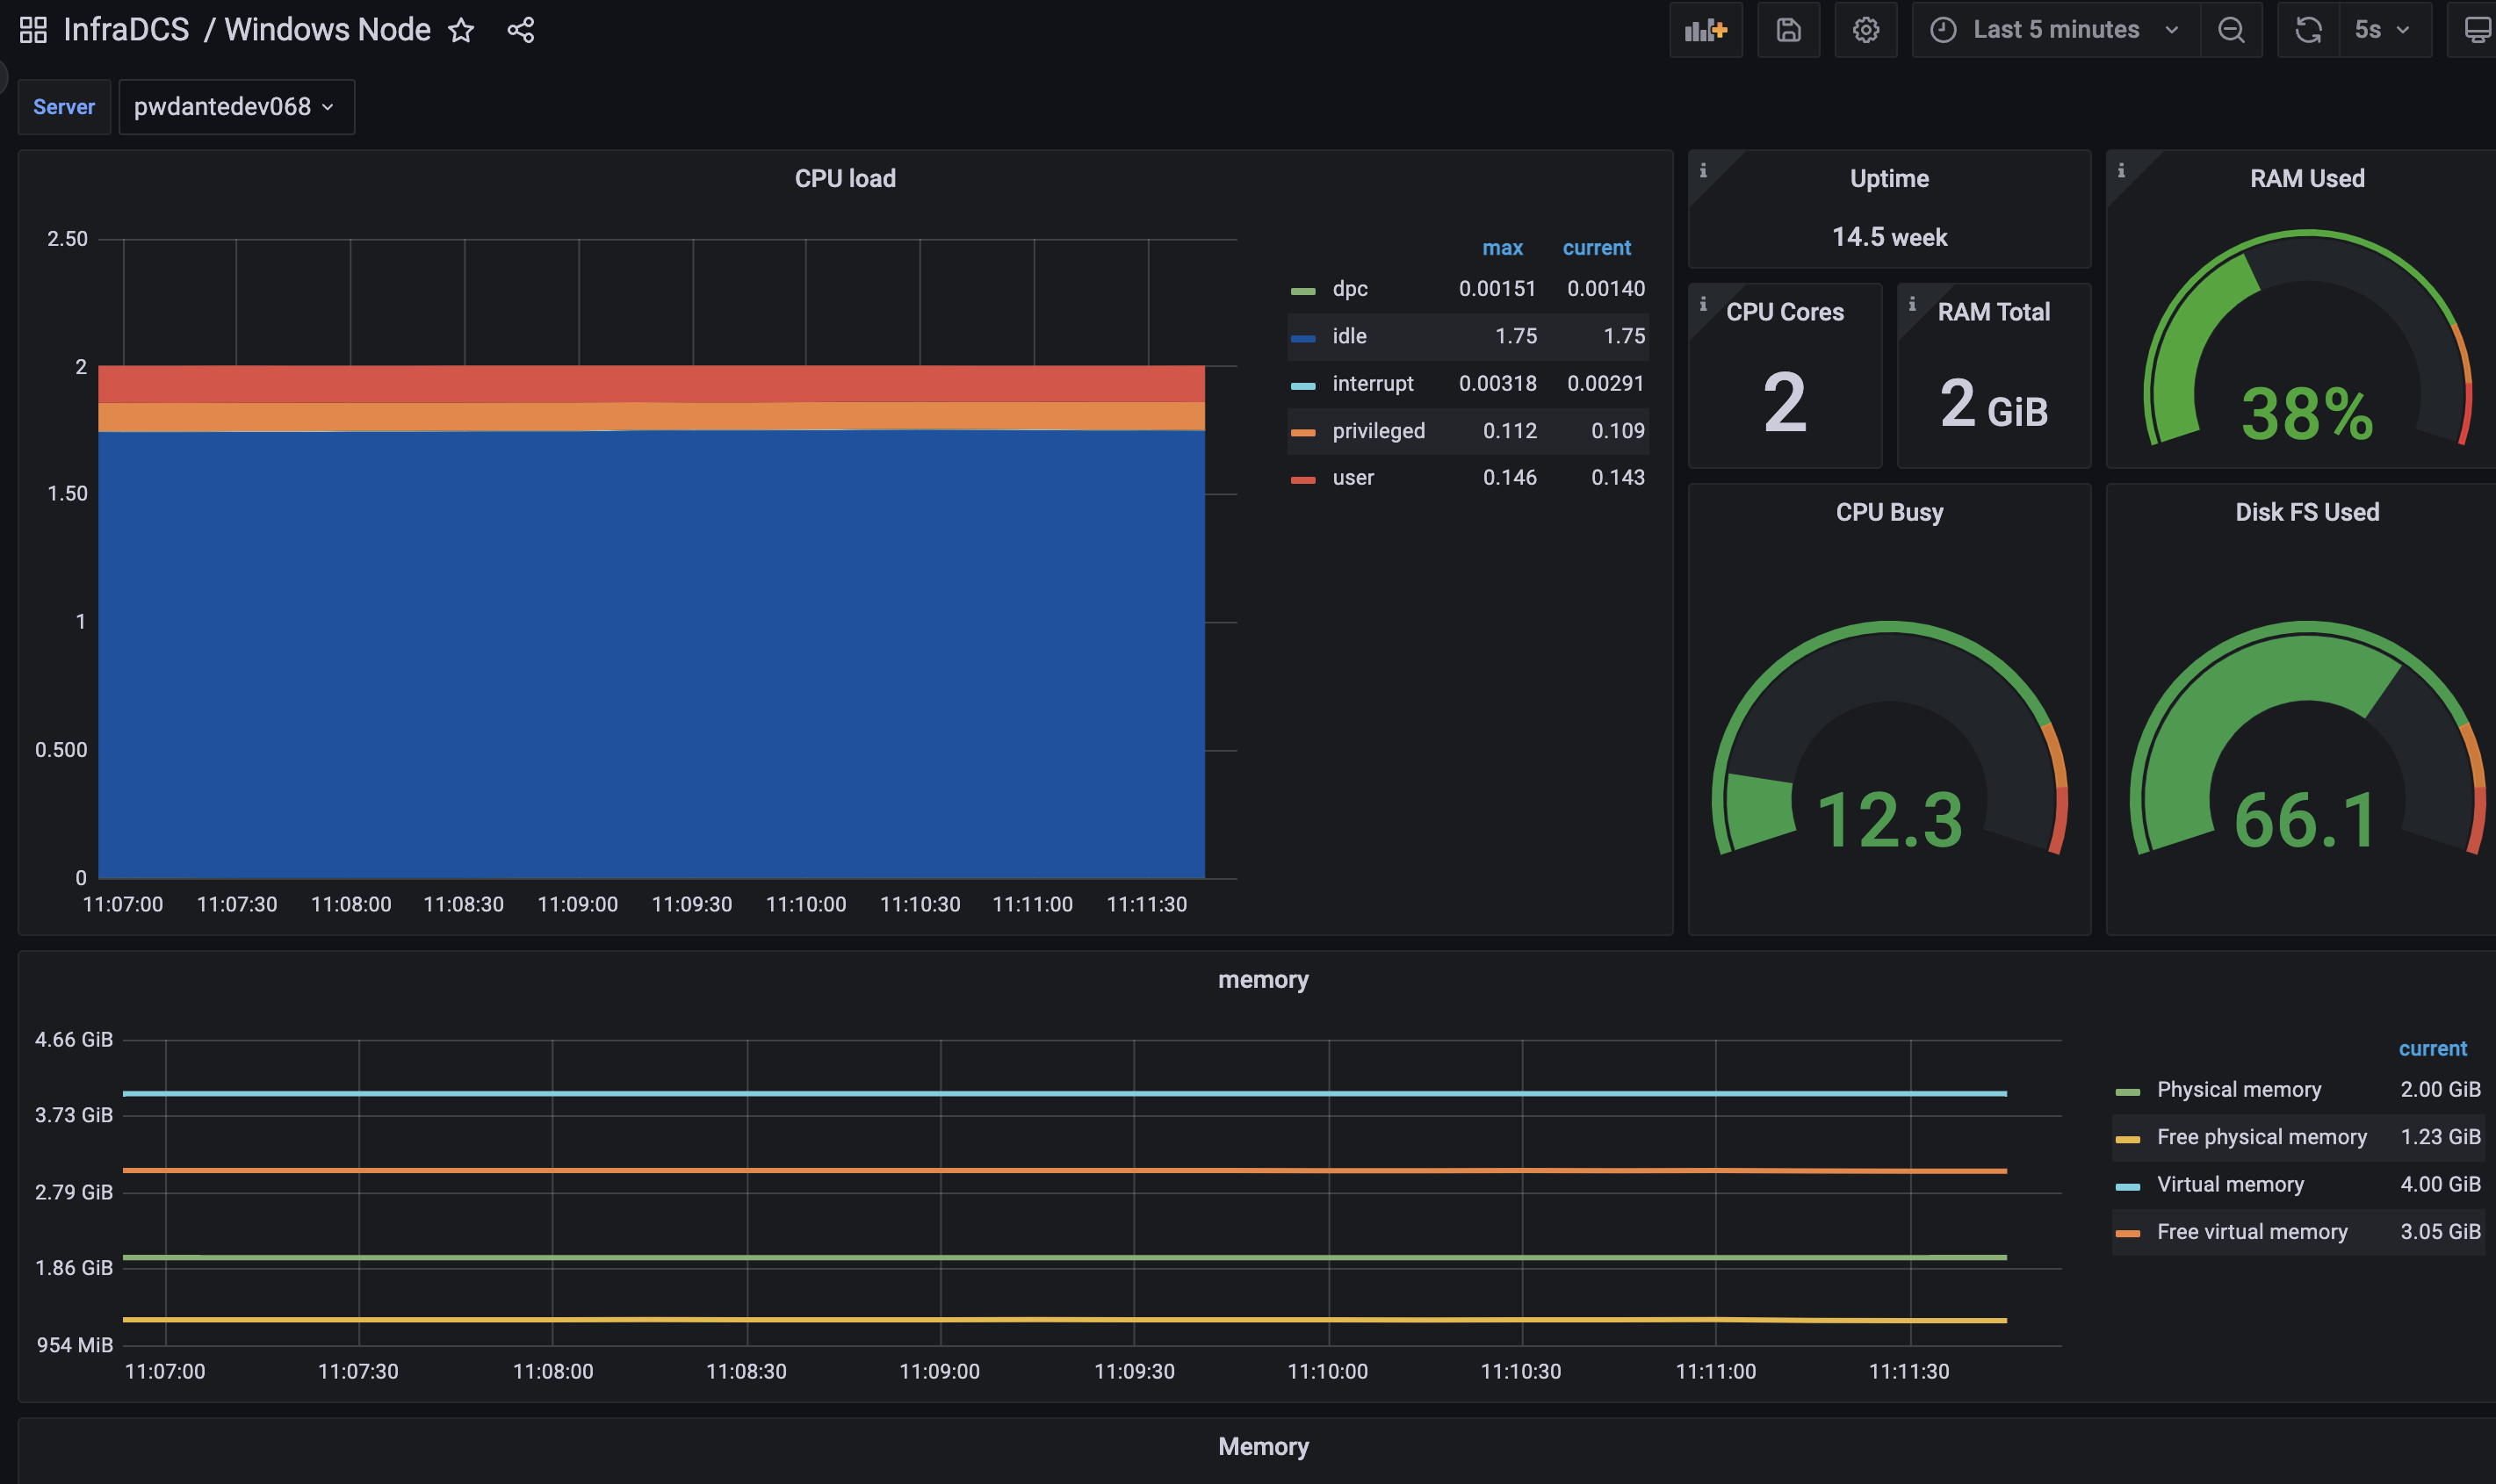Refresh the dashboard now
Screen dimensions: 2496x1484
[2308, 30]
